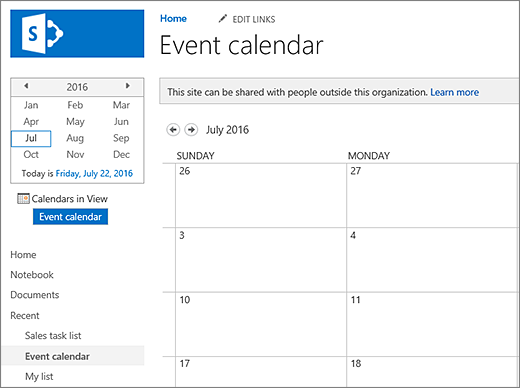Open My list under Recent
The width and height of the screenshot is (520, 388).
[x=39, y=377]
